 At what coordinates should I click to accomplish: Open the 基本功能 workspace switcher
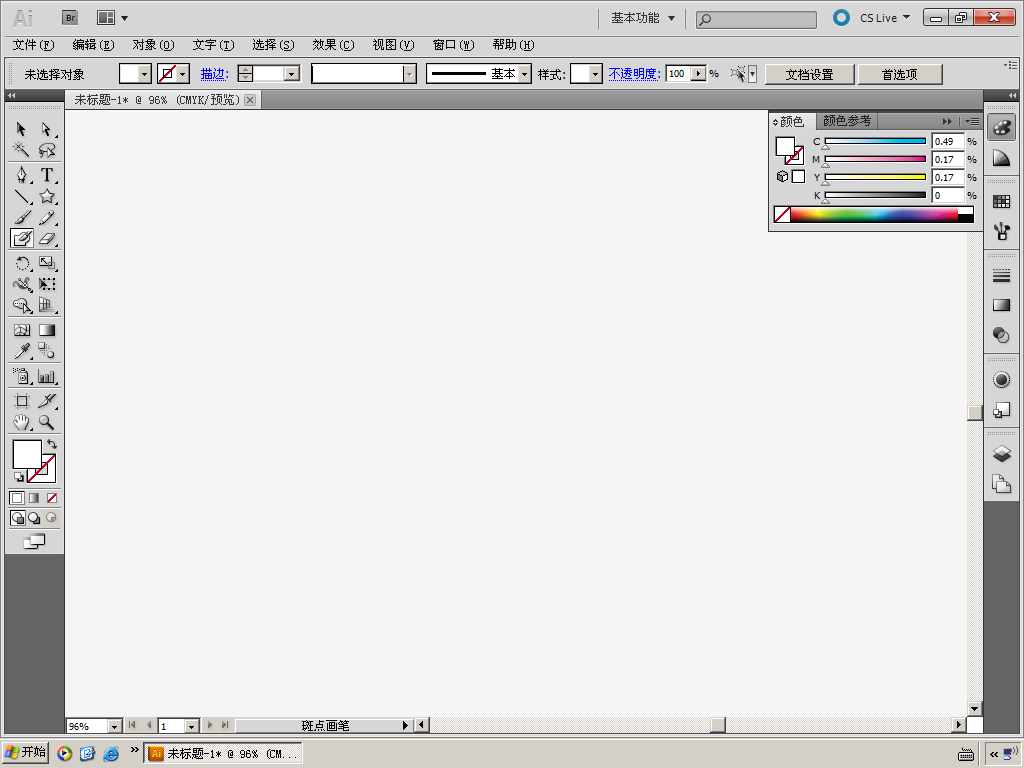coord(643,18)
